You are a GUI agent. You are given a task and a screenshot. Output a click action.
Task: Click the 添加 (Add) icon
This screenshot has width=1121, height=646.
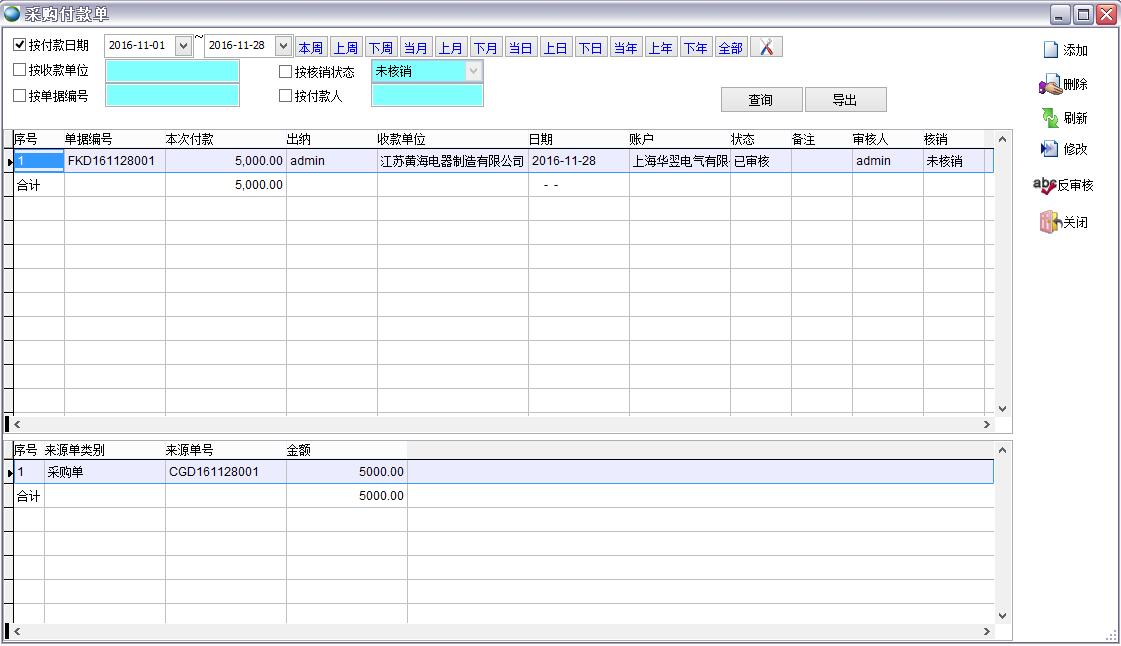[x=1050, y=50]
